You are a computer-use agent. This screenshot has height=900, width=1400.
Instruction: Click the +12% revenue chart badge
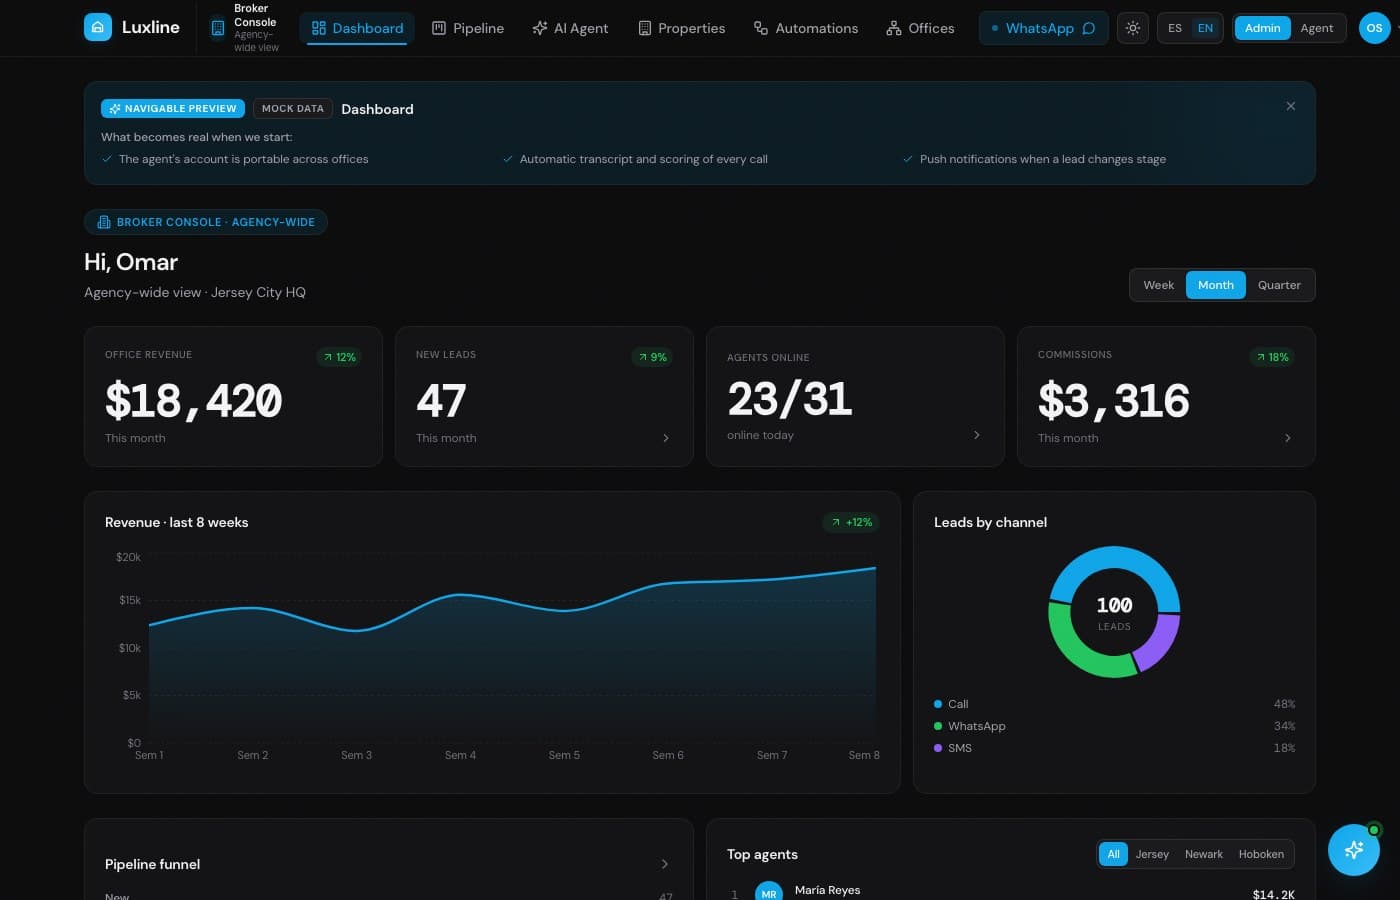[x=851, y=522]
